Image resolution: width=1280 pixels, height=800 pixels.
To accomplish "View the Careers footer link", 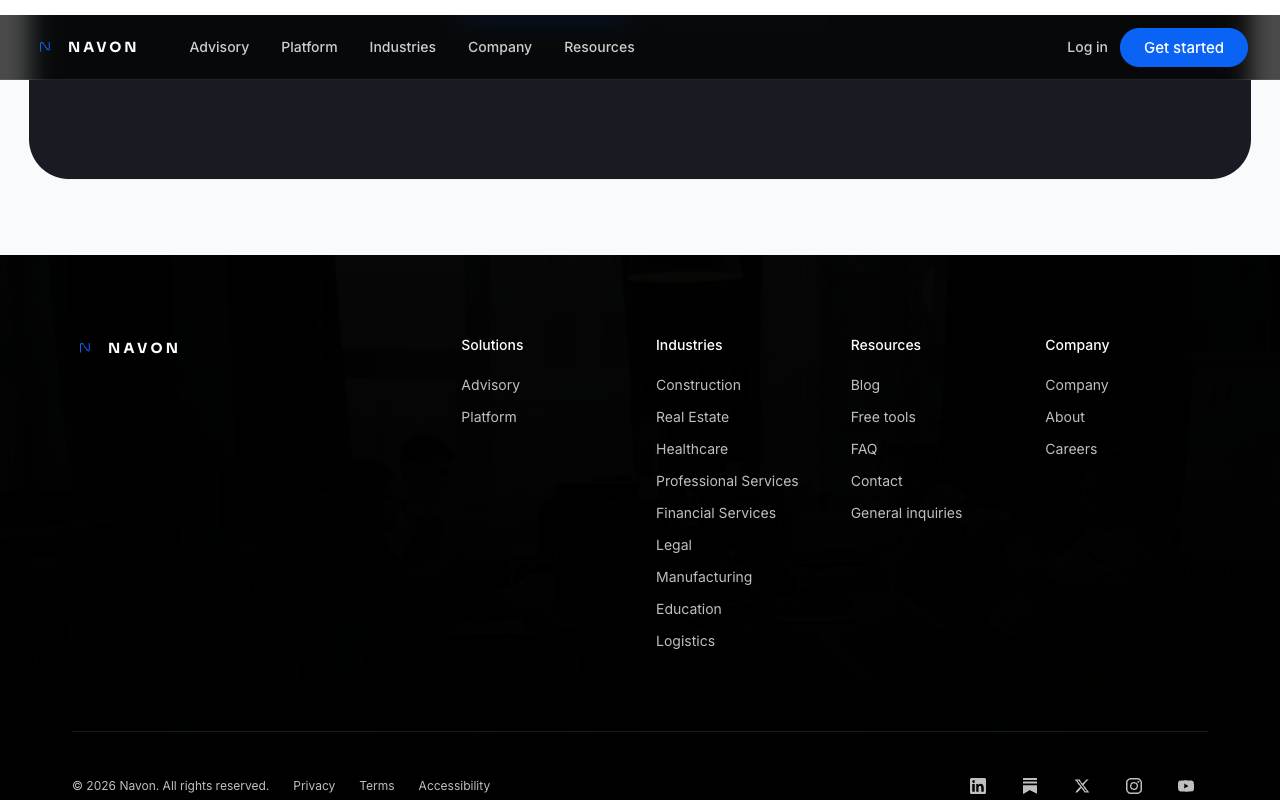I will [x=1071, y=449].
